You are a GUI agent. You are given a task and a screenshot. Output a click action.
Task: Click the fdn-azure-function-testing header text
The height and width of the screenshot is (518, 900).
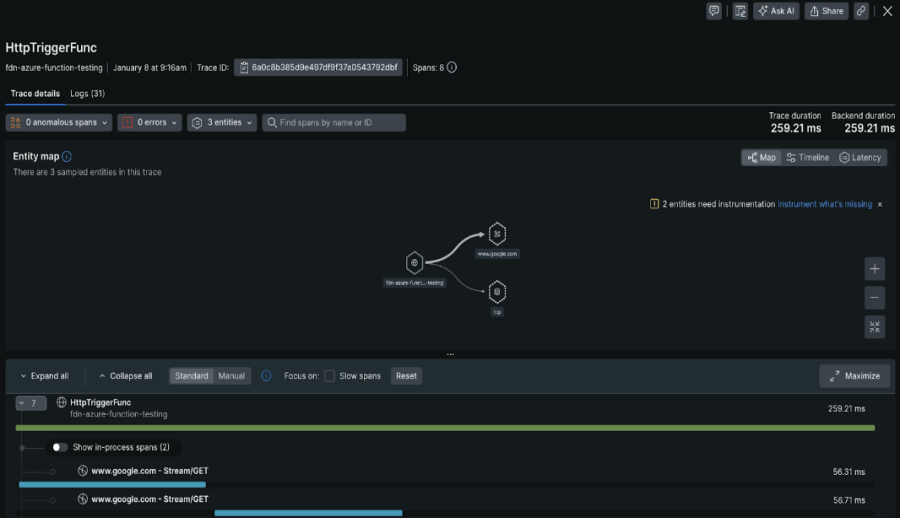coord(54,68)
